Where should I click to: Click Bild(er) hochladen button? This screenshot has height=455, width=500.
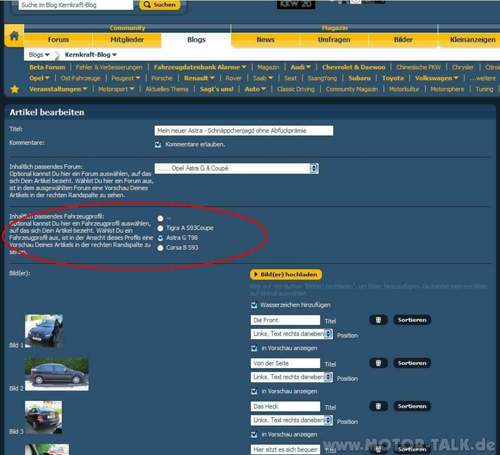tap(286, 275)
